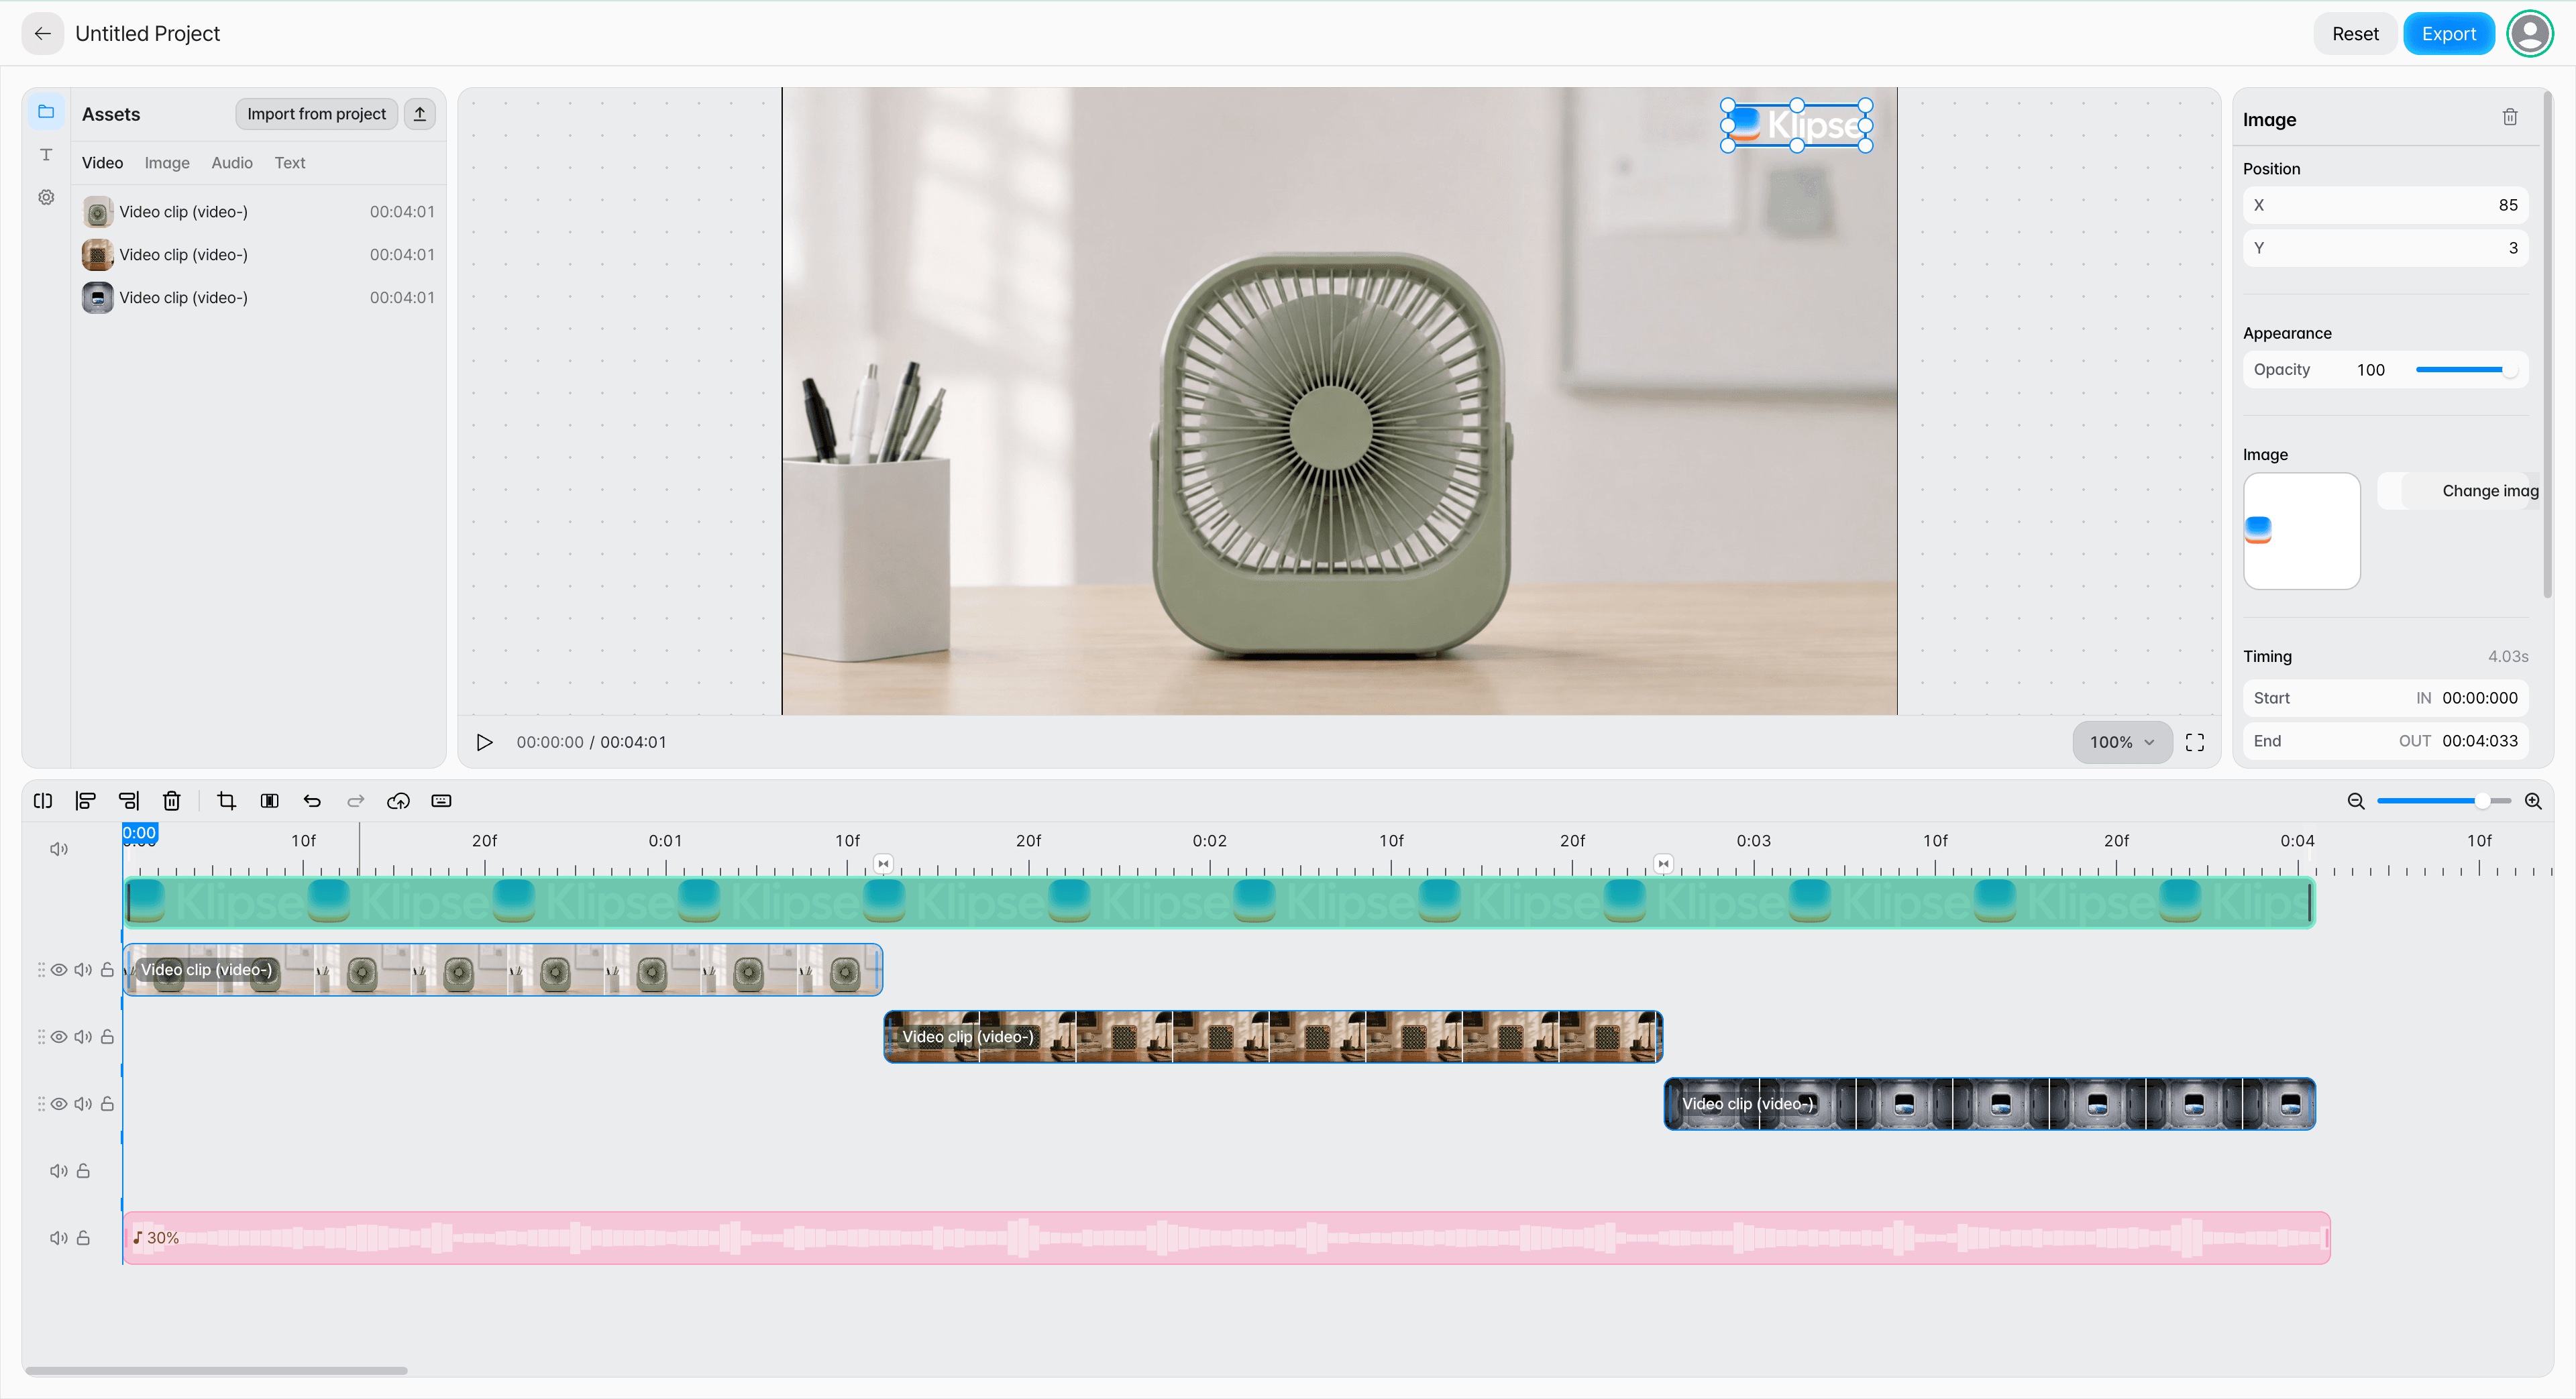Enter fullscreen preview mode
Image resolution: width=2576 pixels, height=1399 pixels.
pyautogui.click(x=2195, y=742)
